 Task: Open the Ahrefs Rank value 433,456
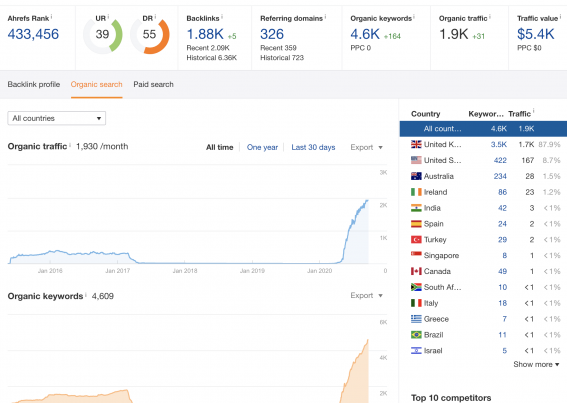pos(33,34)
